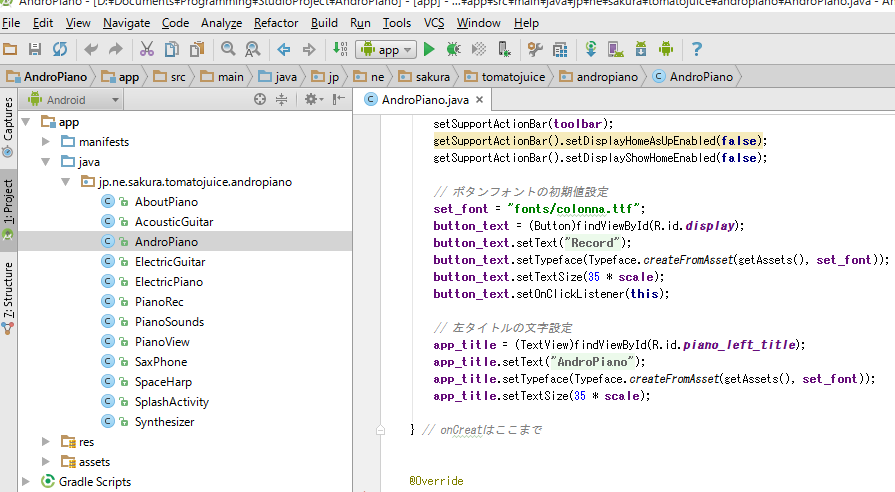Click the Debug app bug icon
Screen dimensions: 895x492
pyautogui.click(x=453, y=49)
